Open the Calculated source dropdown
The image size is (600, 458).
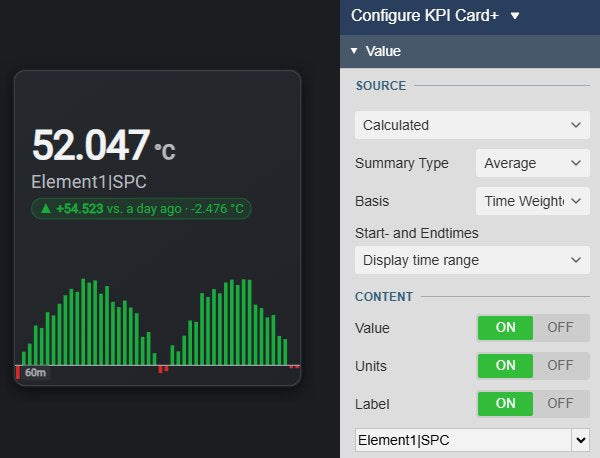pos(472,125)
